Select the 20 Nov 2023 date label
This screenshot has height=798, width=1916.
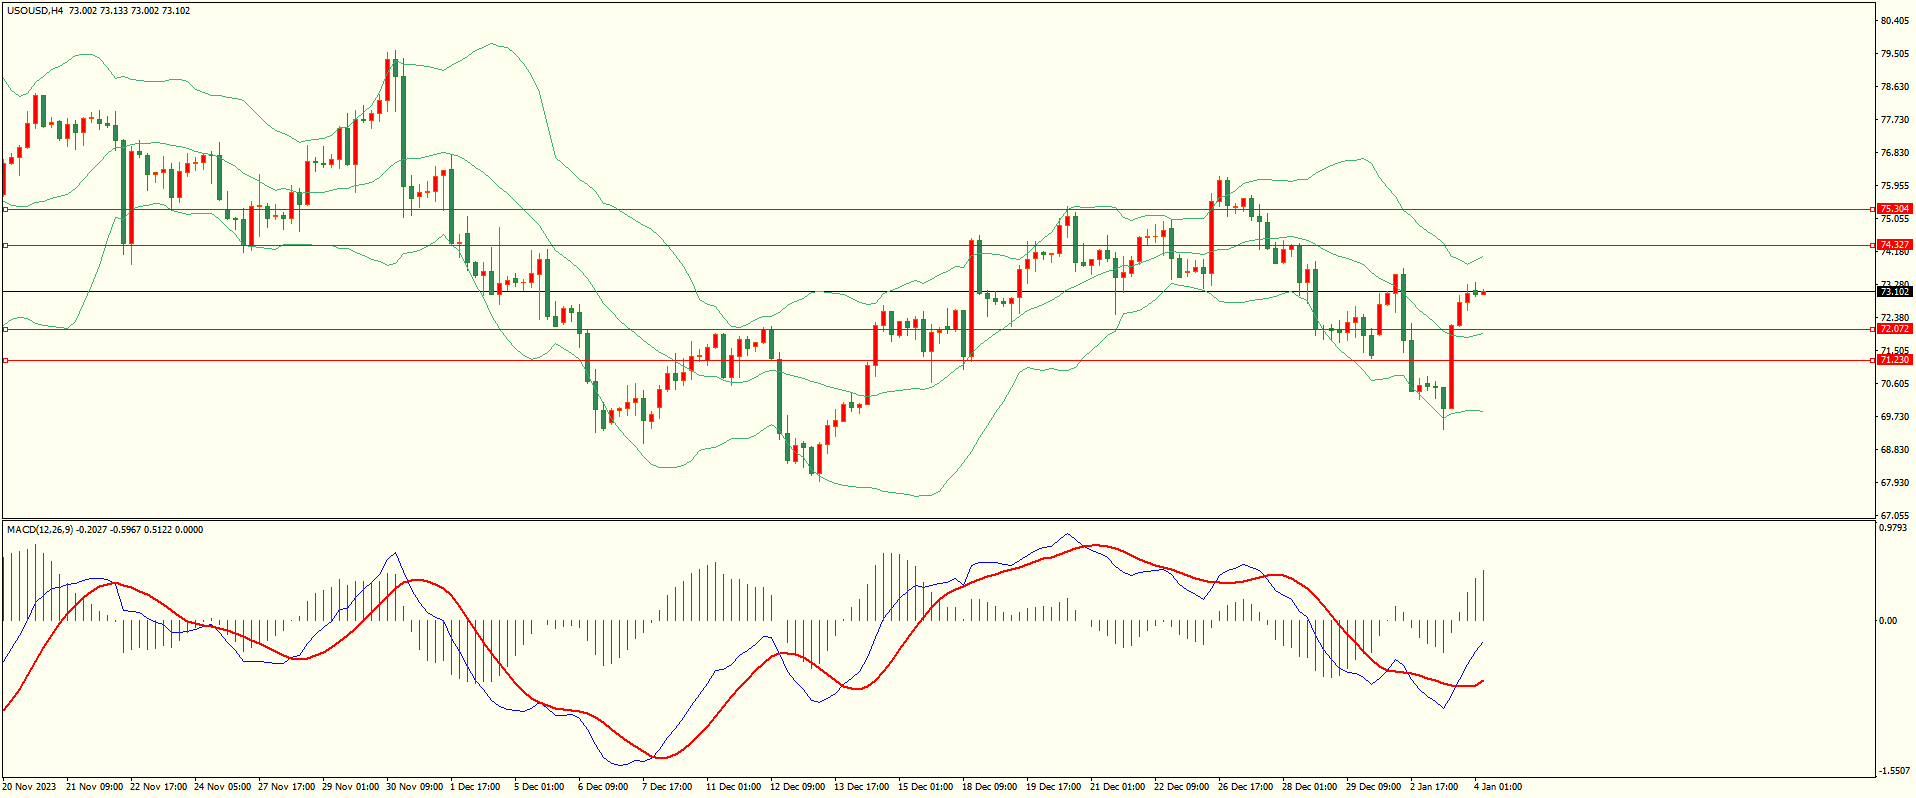[x=31, y=787]
